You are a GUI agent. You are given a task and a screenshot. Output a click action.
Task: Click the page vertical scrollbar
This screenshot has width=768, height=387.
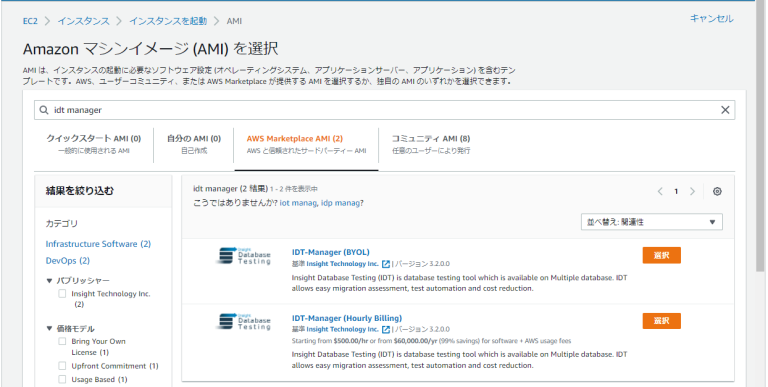(x=761, y=137)
